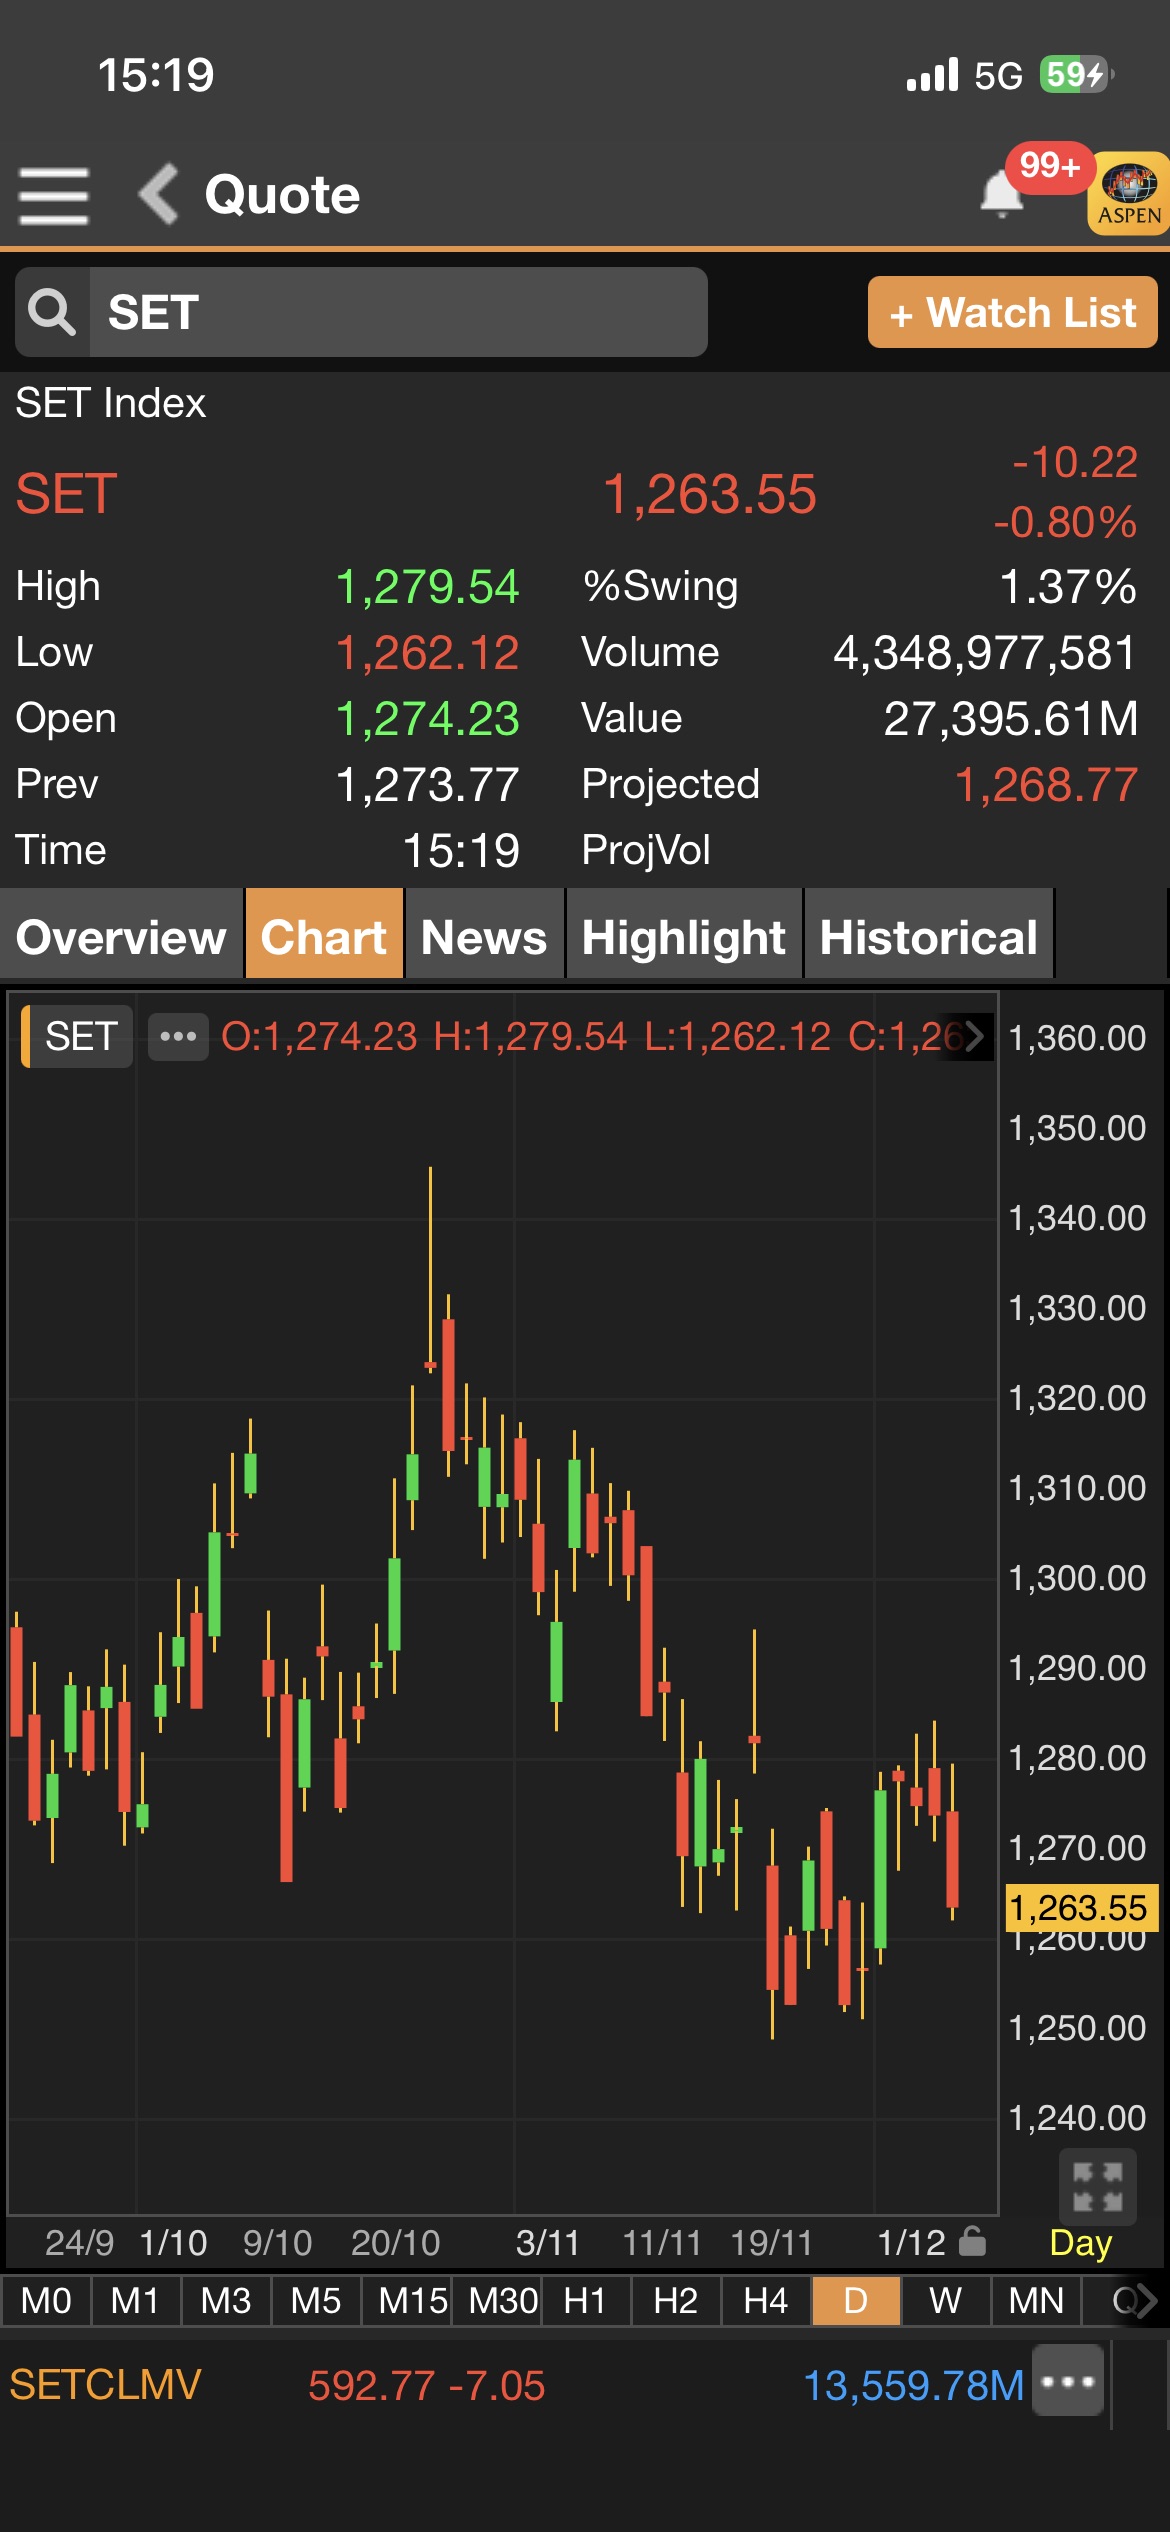
Task: Open the hamburger menu
Action: click(54, 195)
